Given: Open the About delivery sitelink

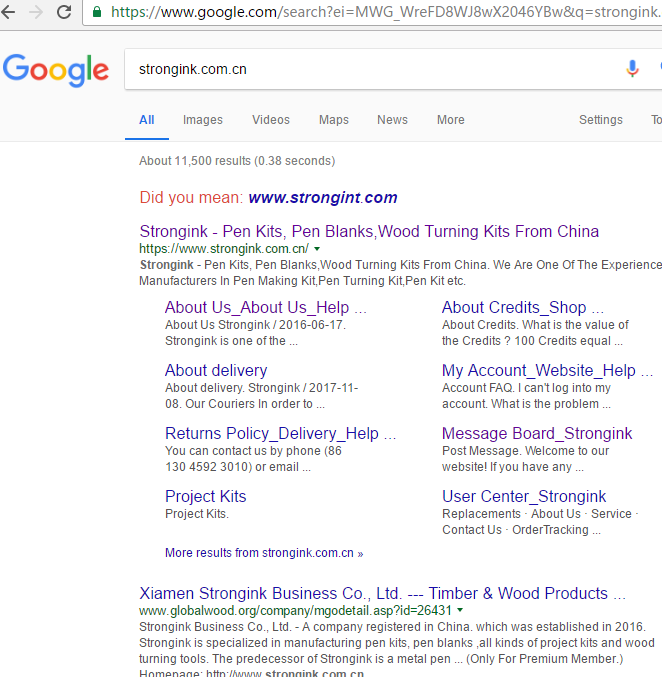Looking at the screenshot, I should click(x=216, y=370).
